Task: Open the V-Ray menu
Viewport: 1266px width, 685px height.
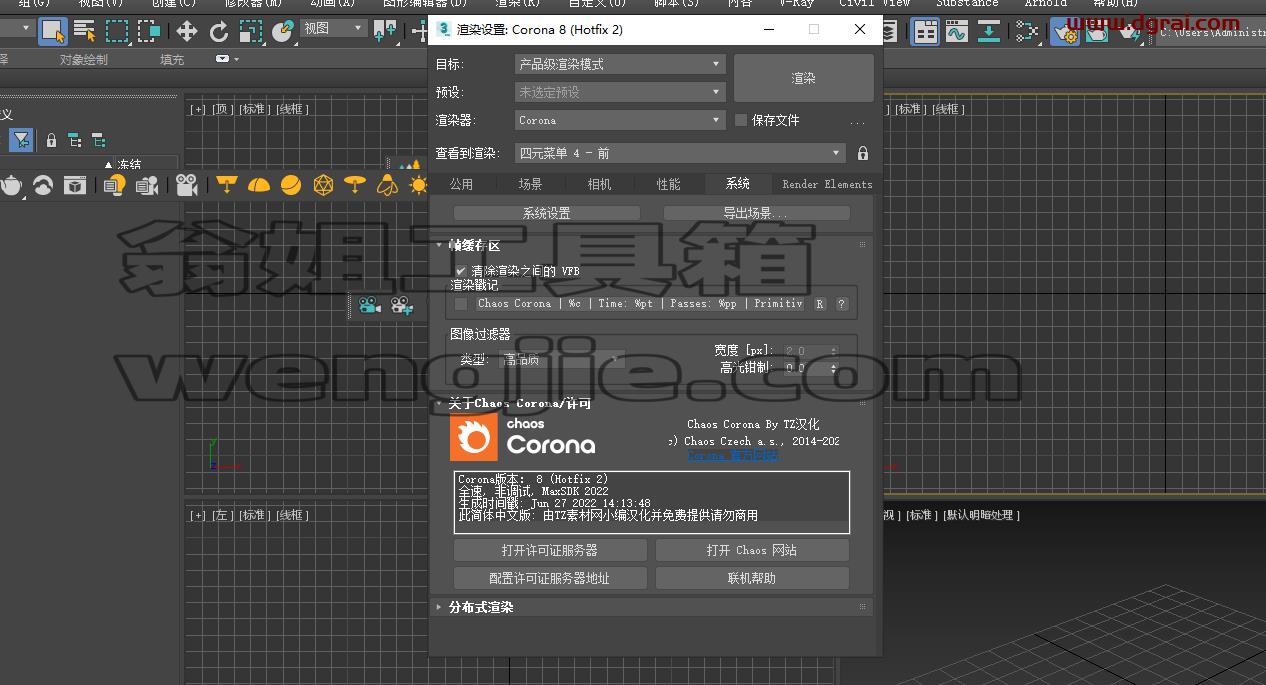Action: (797, 4)
